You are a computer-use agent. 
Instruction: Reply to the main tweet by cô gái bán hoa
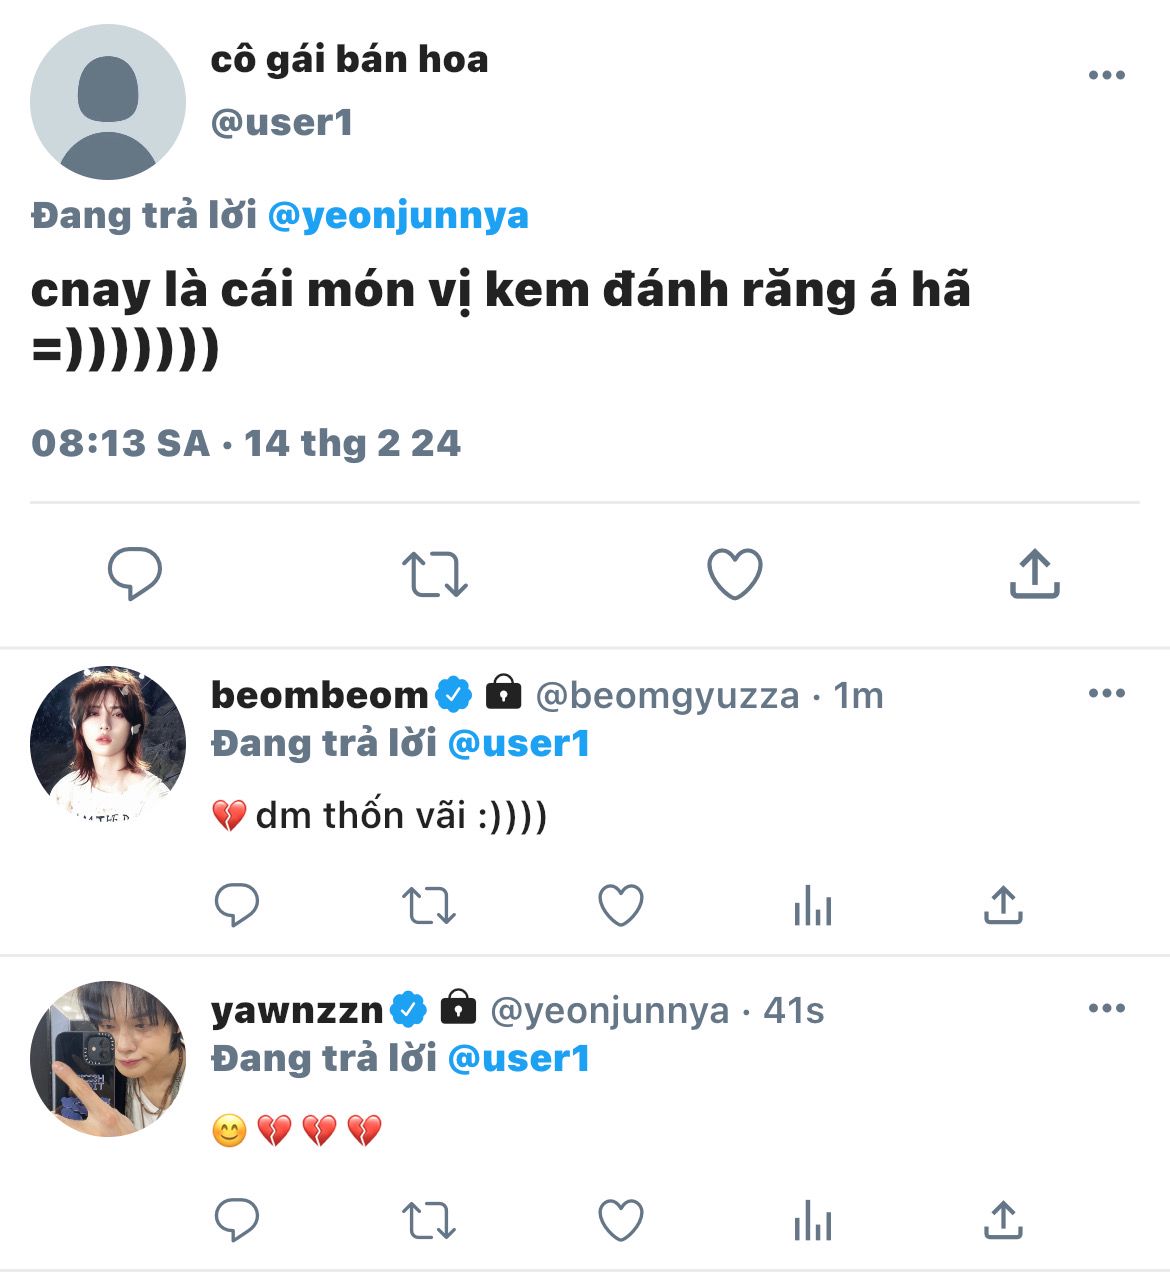[135, 573]
